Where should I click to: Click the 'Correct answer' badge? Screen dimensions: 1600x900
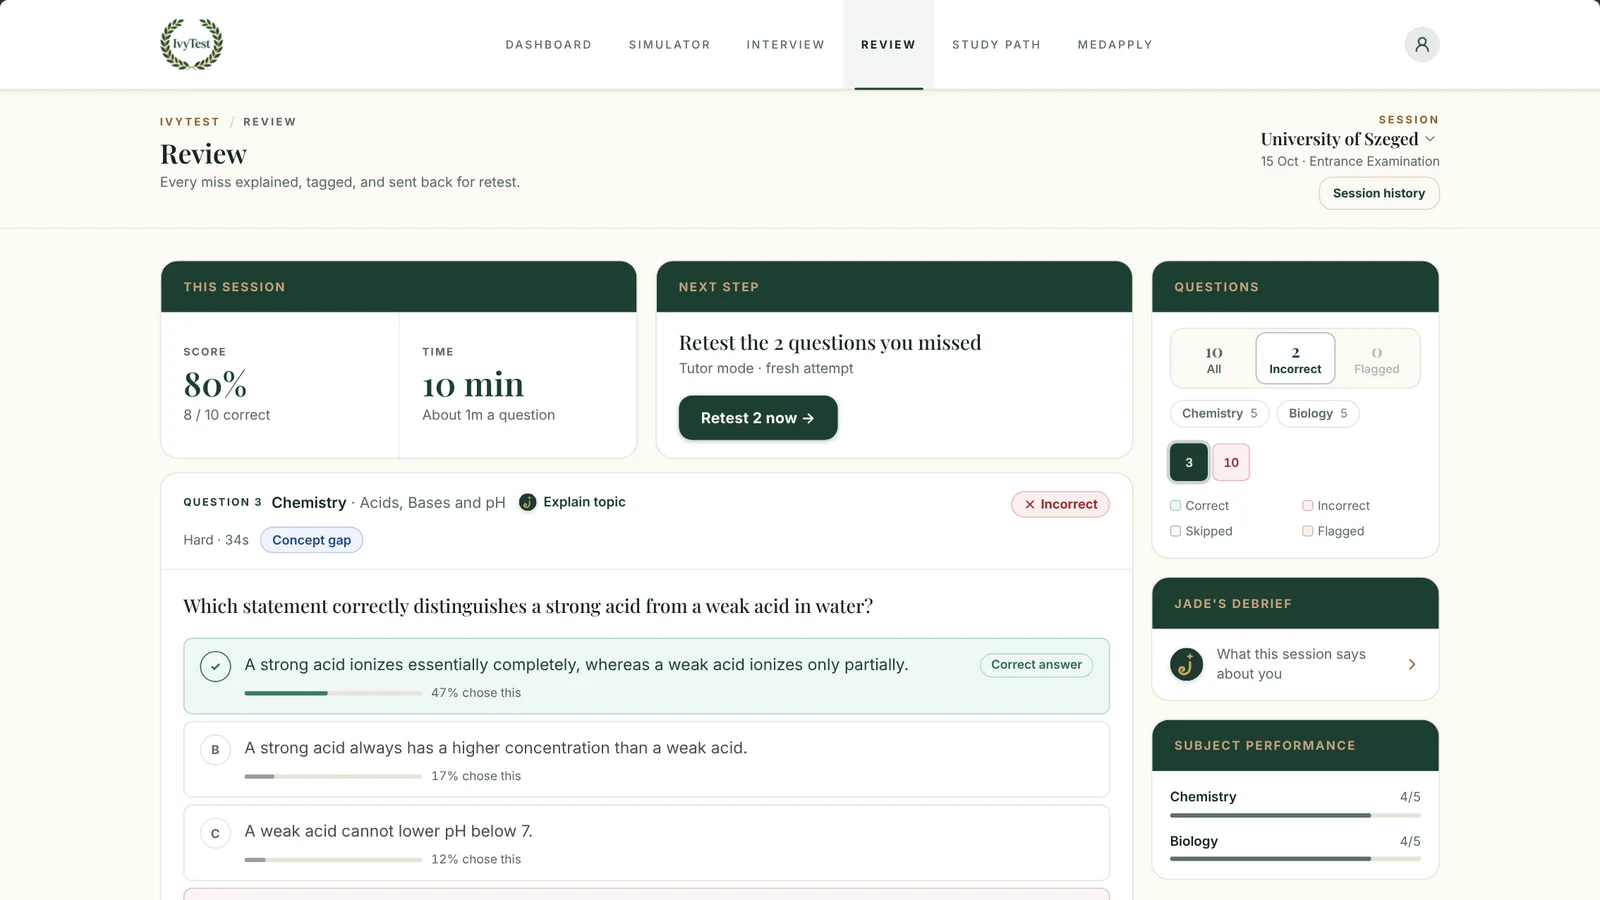point(1036,665)
